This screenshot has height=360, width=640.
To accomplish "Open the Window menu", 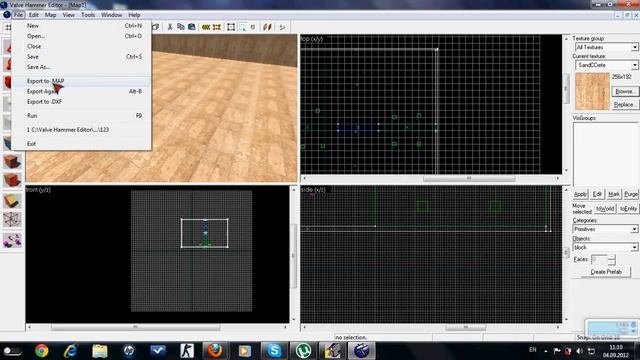I will 111,15.
